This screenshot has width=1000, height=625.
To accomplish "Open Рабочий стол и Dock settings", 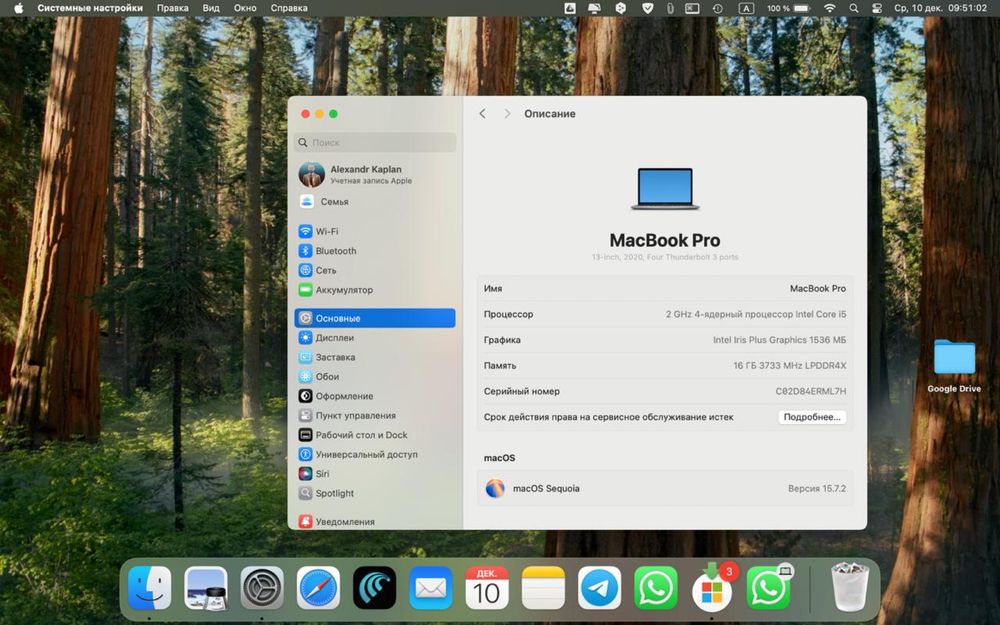I will [x=375, y=435].
